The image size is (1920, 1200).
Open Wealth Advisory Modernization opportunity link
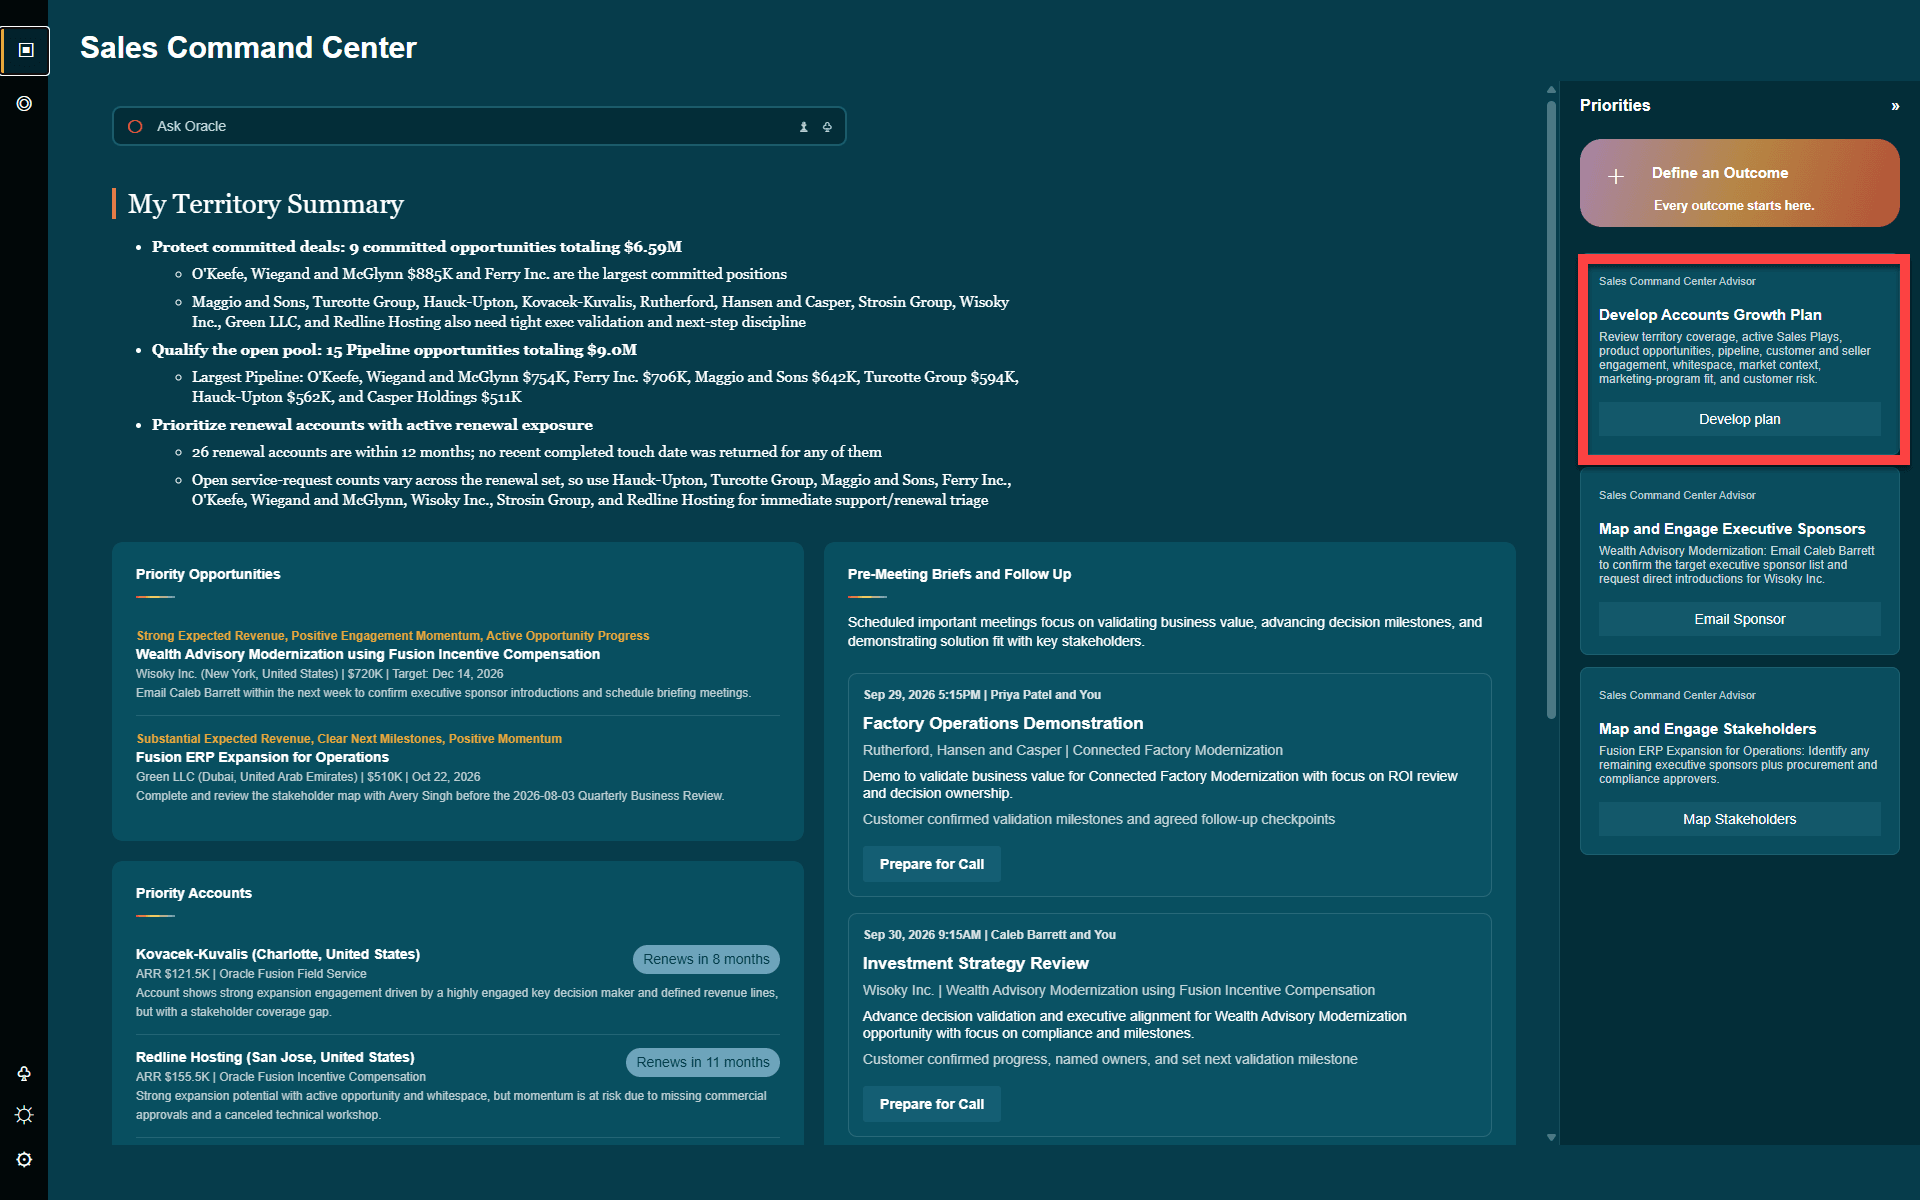pos(368,654)
